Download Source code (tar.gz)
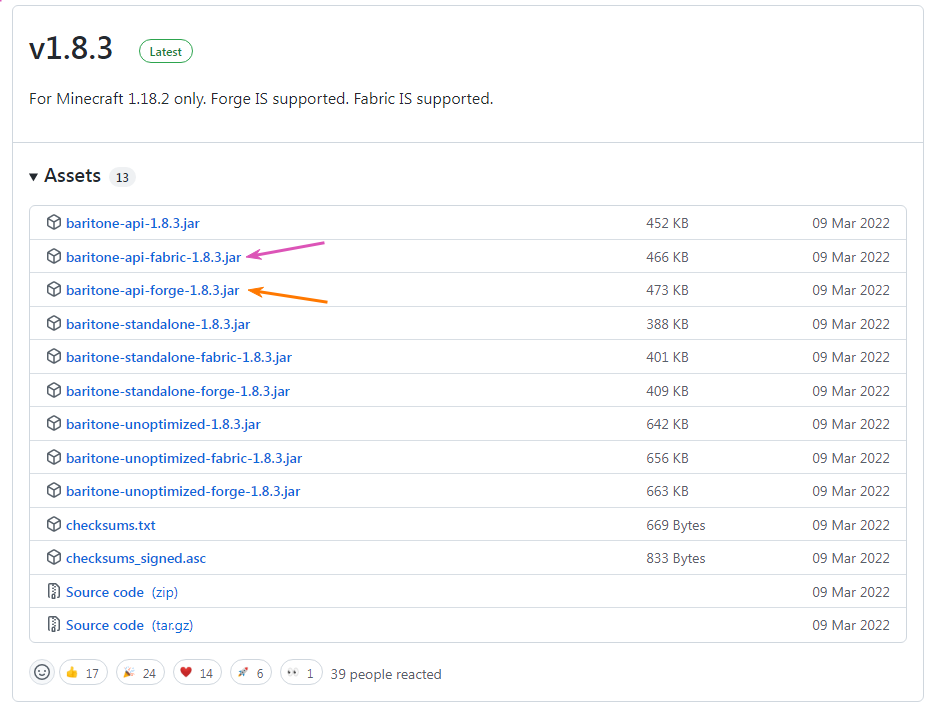This screenshot has width=932, height=713. coord(130,626)
